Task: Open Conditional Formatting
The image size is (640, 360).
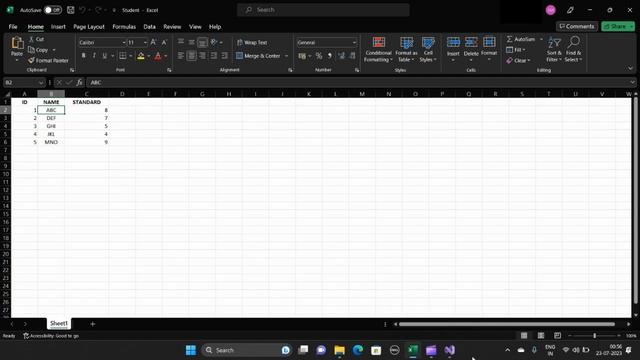Action: (x=378, y=49)
